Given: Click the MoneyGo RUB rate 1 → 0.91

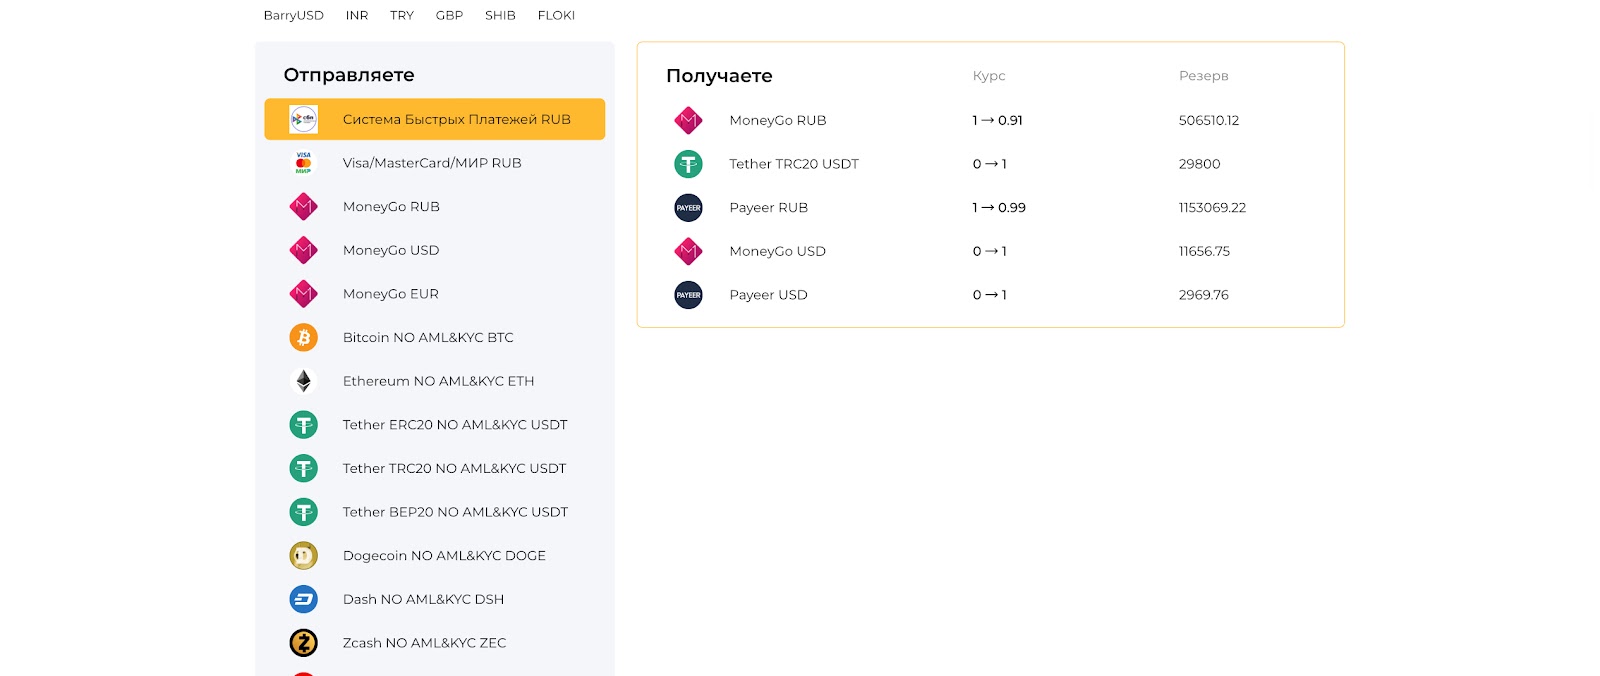Looking at the screenshot, I should (x=997, y=120).
